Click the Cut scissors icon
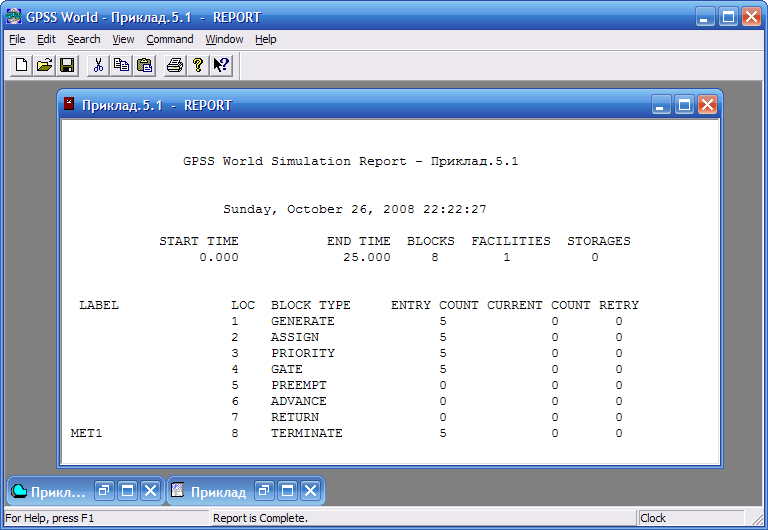Screen dimensions: 768x530 pos(98,65)
